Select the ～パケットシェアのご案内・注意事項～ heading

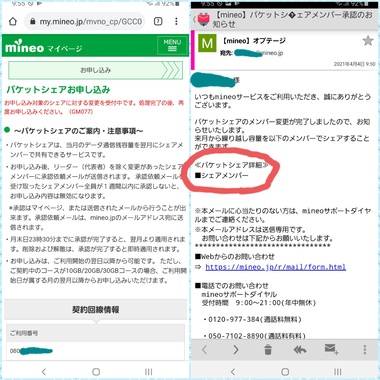[79, 131]
